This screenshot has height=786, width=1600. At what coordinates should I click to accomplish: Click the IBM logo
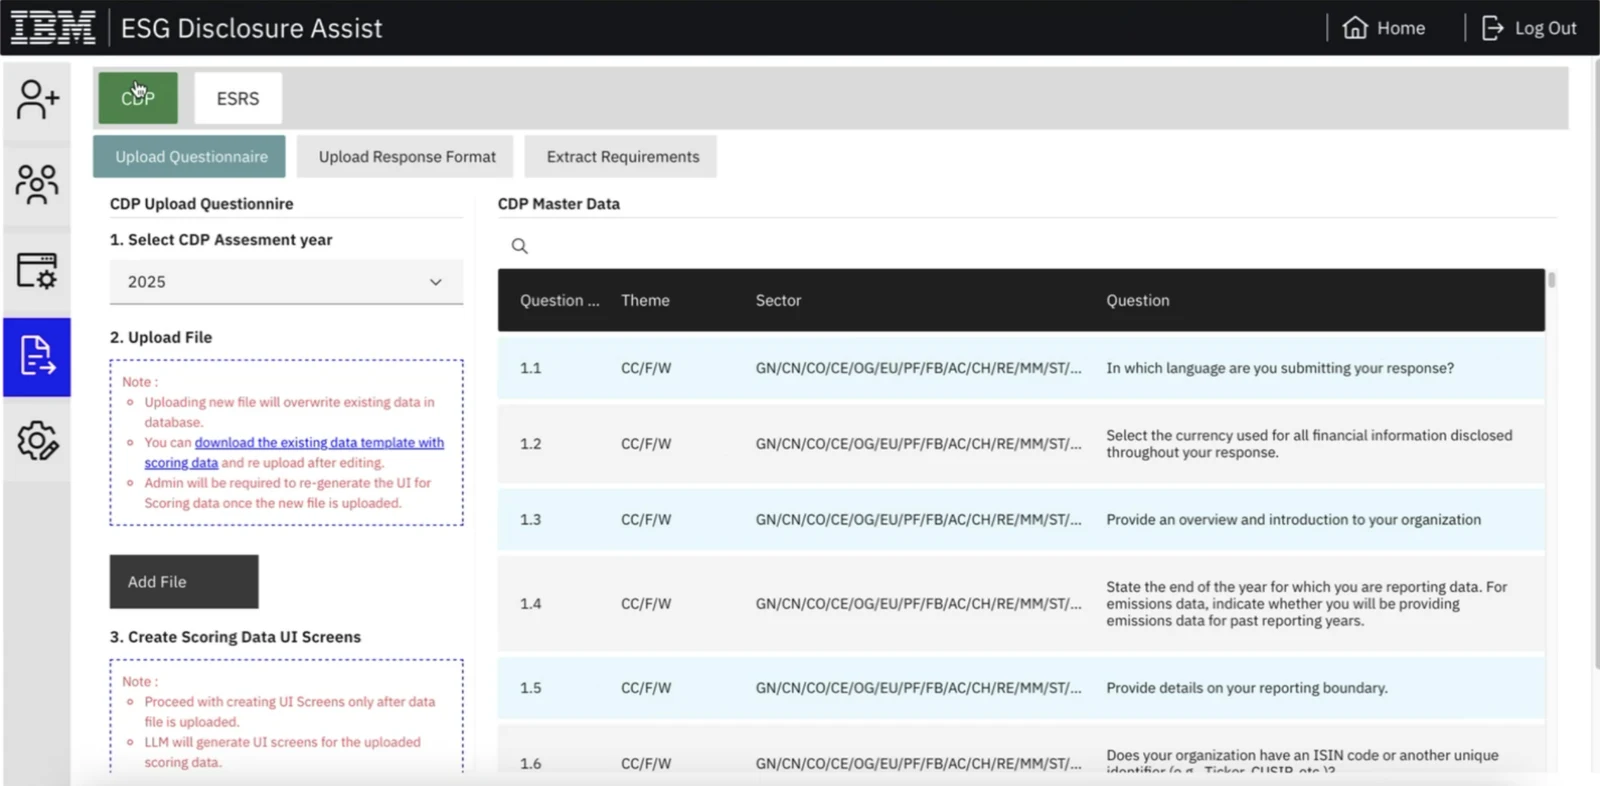click(53, 28)
